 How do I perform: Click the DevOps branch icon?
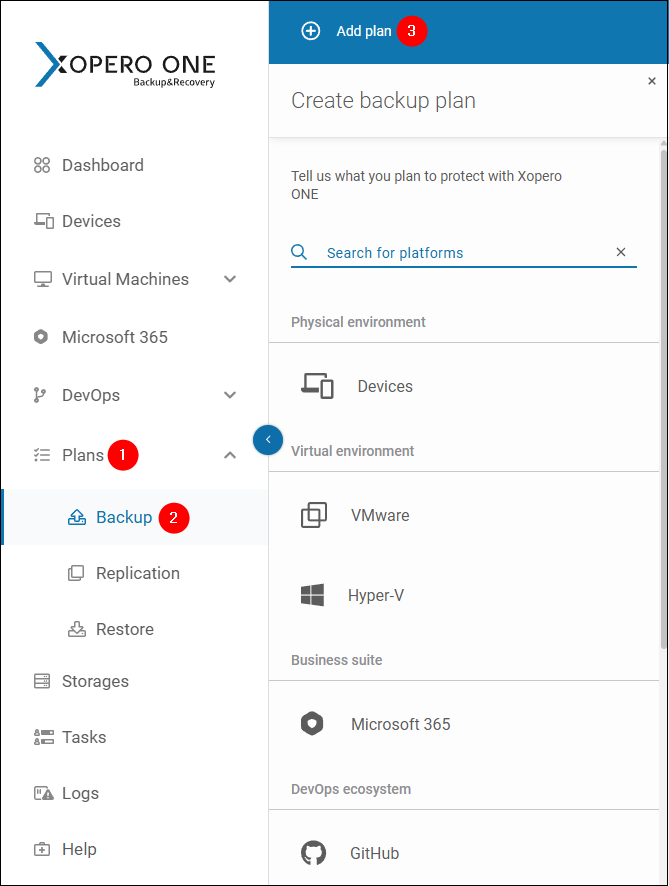[x=40, y=395]
